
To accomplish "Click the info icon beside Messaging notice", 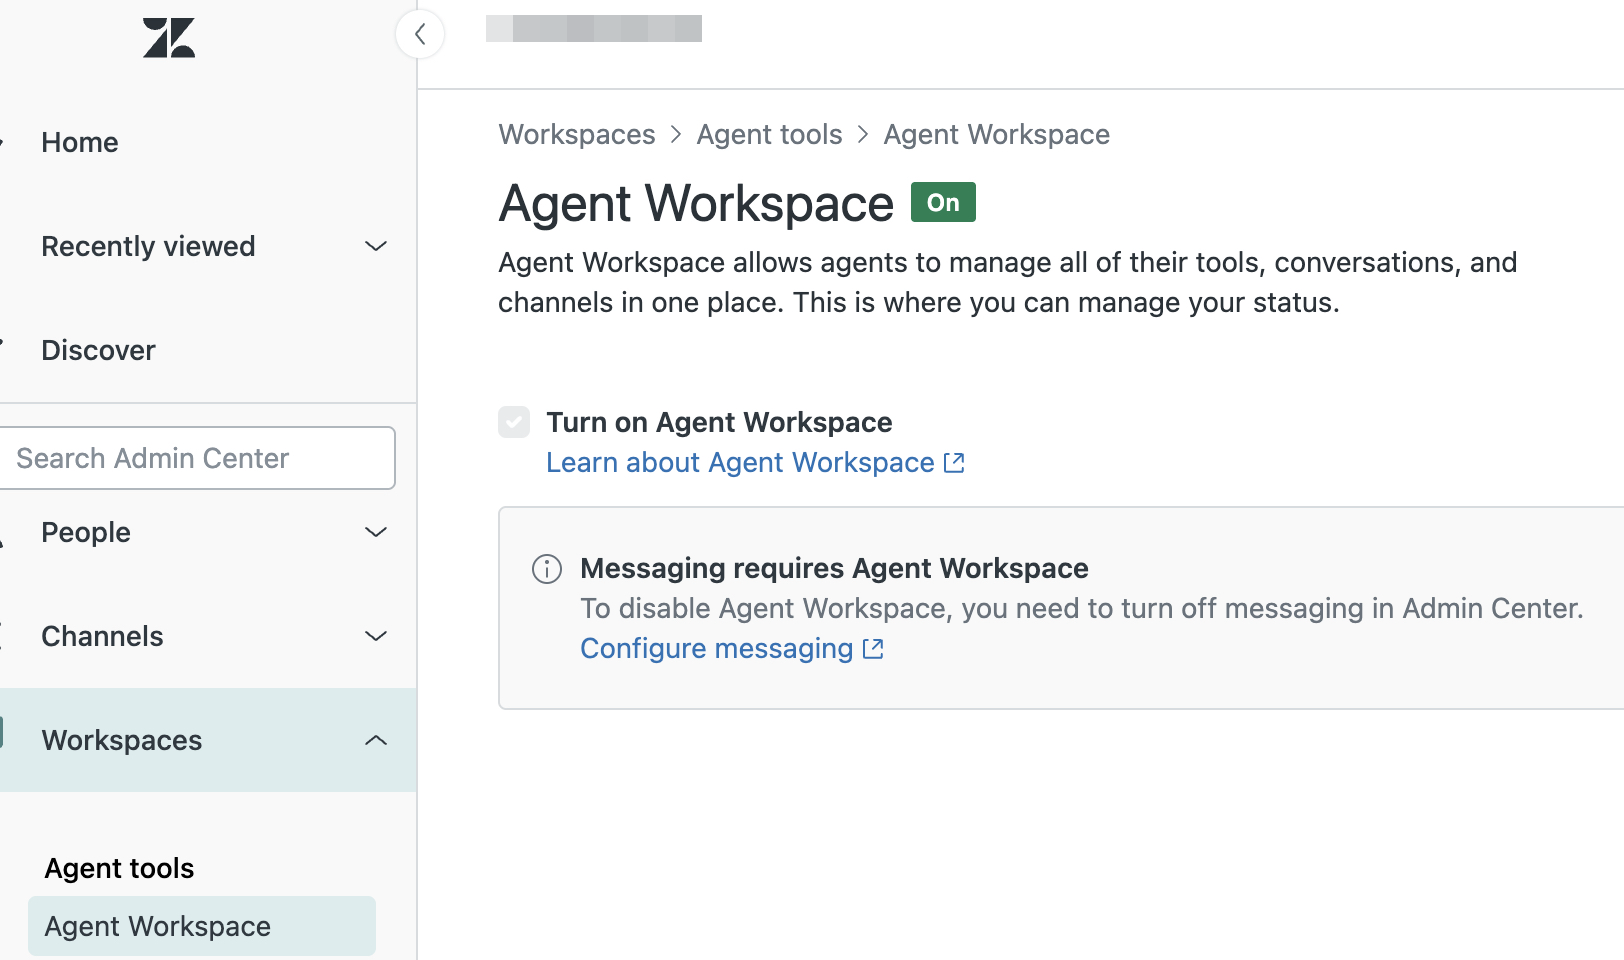I will click(547, 569).
